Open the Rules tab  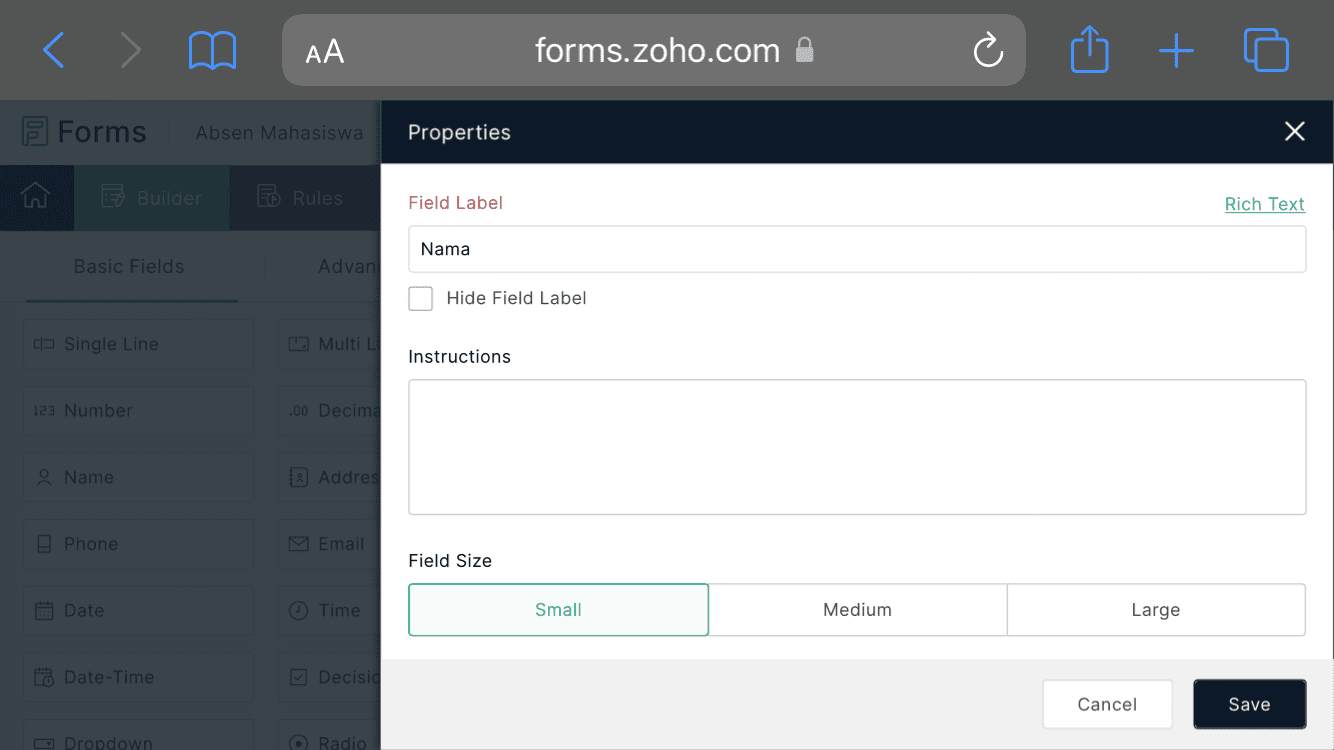pos(300,198)
